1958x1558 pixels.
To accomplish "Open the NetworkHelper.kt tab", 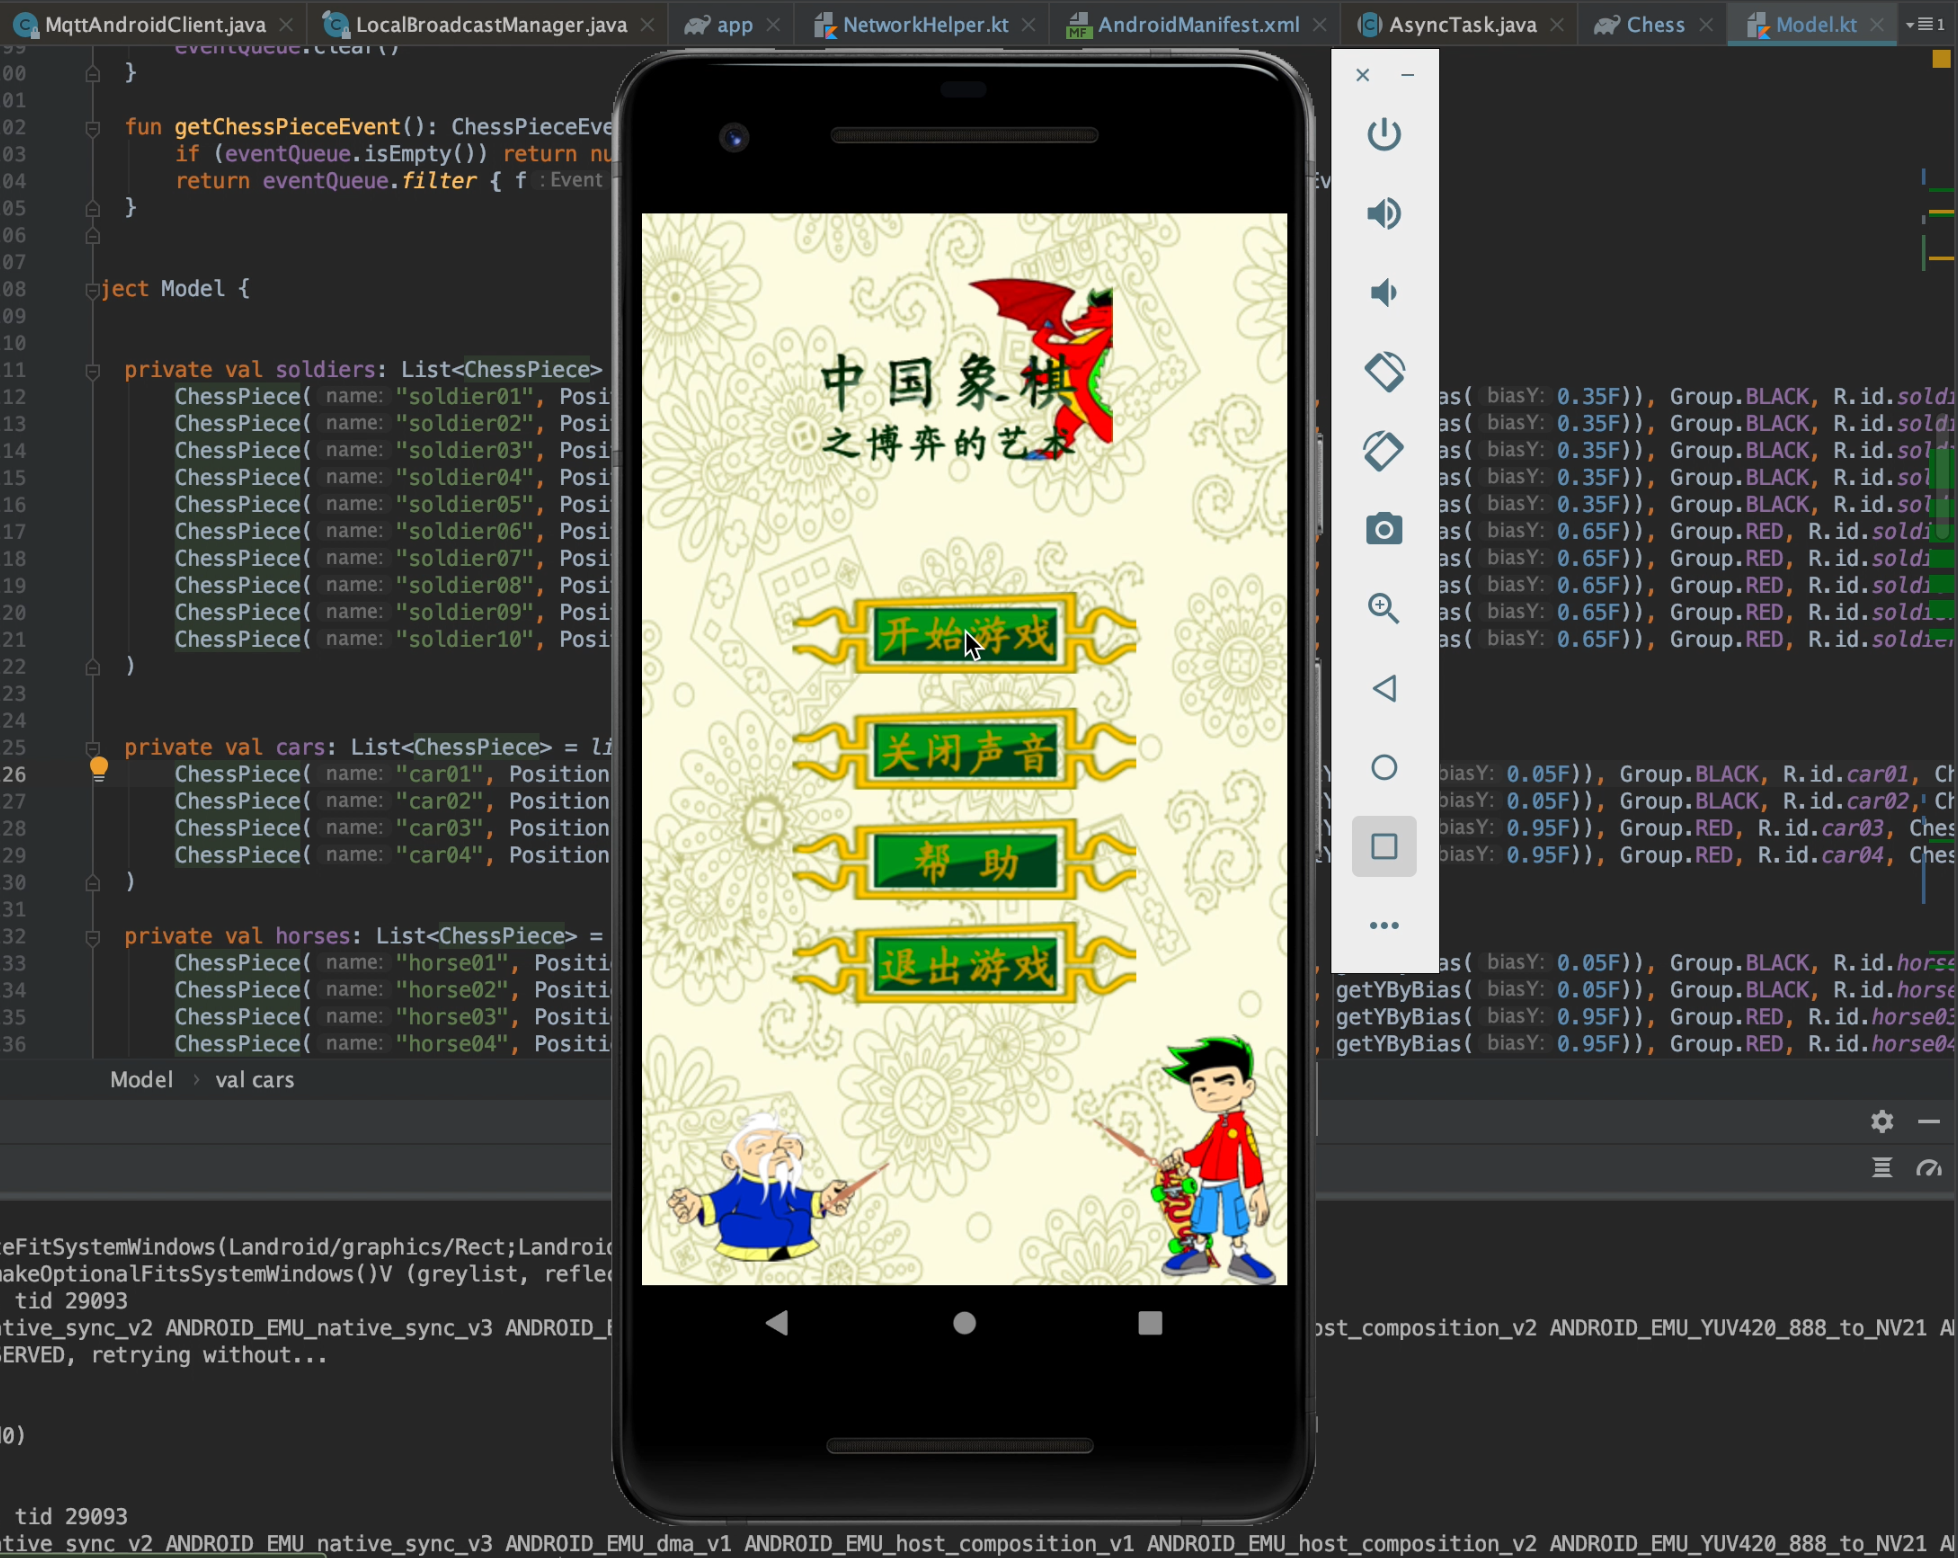I will tap(924, 24).
